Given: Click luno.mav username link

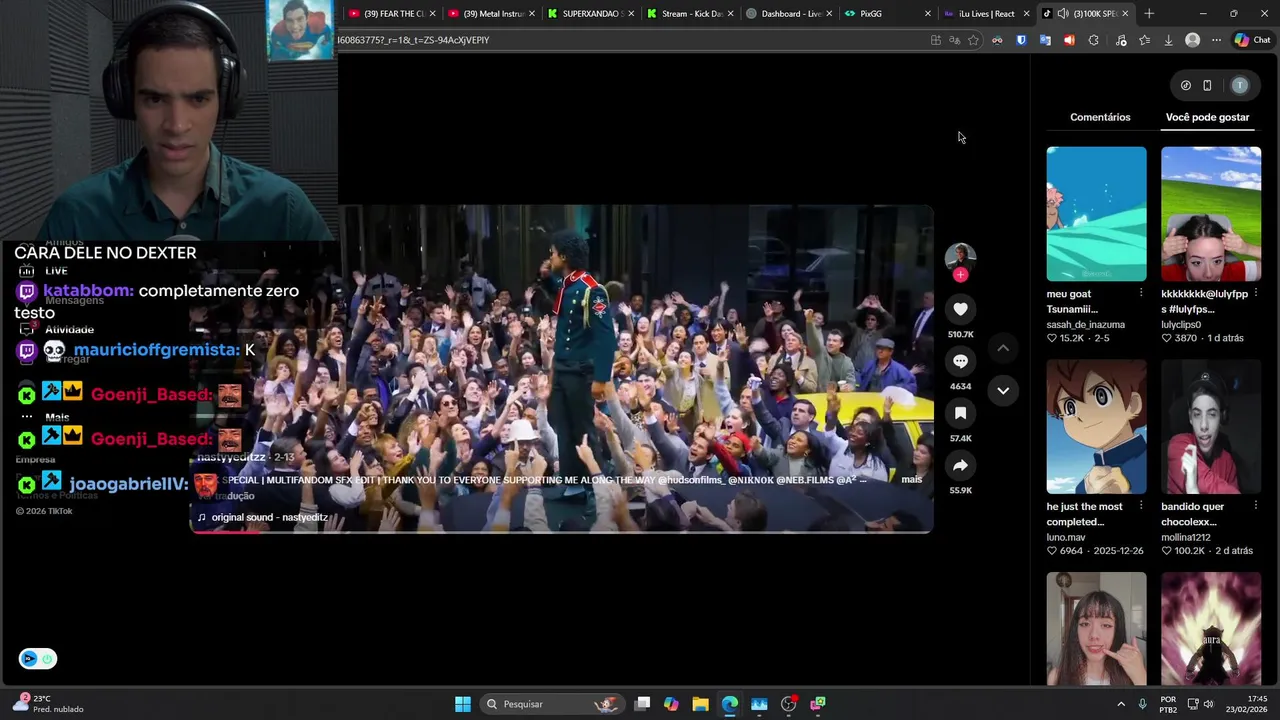Looking at the screenshot, I should pos(1065,538).
